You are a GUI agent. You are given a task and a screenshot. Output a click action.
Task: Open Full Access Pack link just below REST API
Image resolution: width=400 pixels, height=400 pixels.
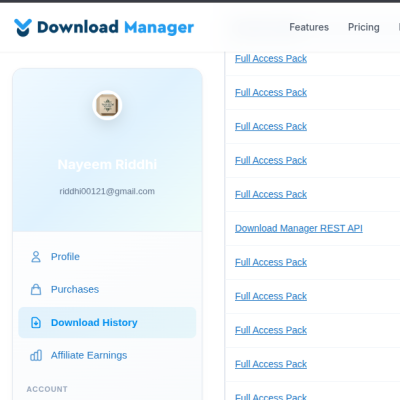coord(271,262)
